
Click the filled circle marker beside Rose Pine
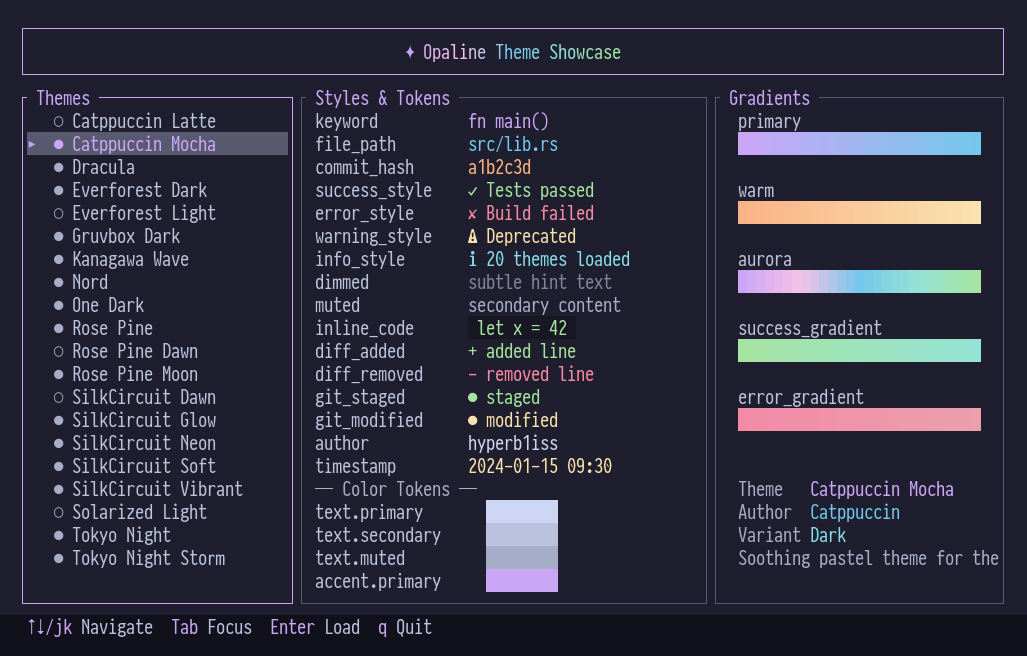click(58, 329)
